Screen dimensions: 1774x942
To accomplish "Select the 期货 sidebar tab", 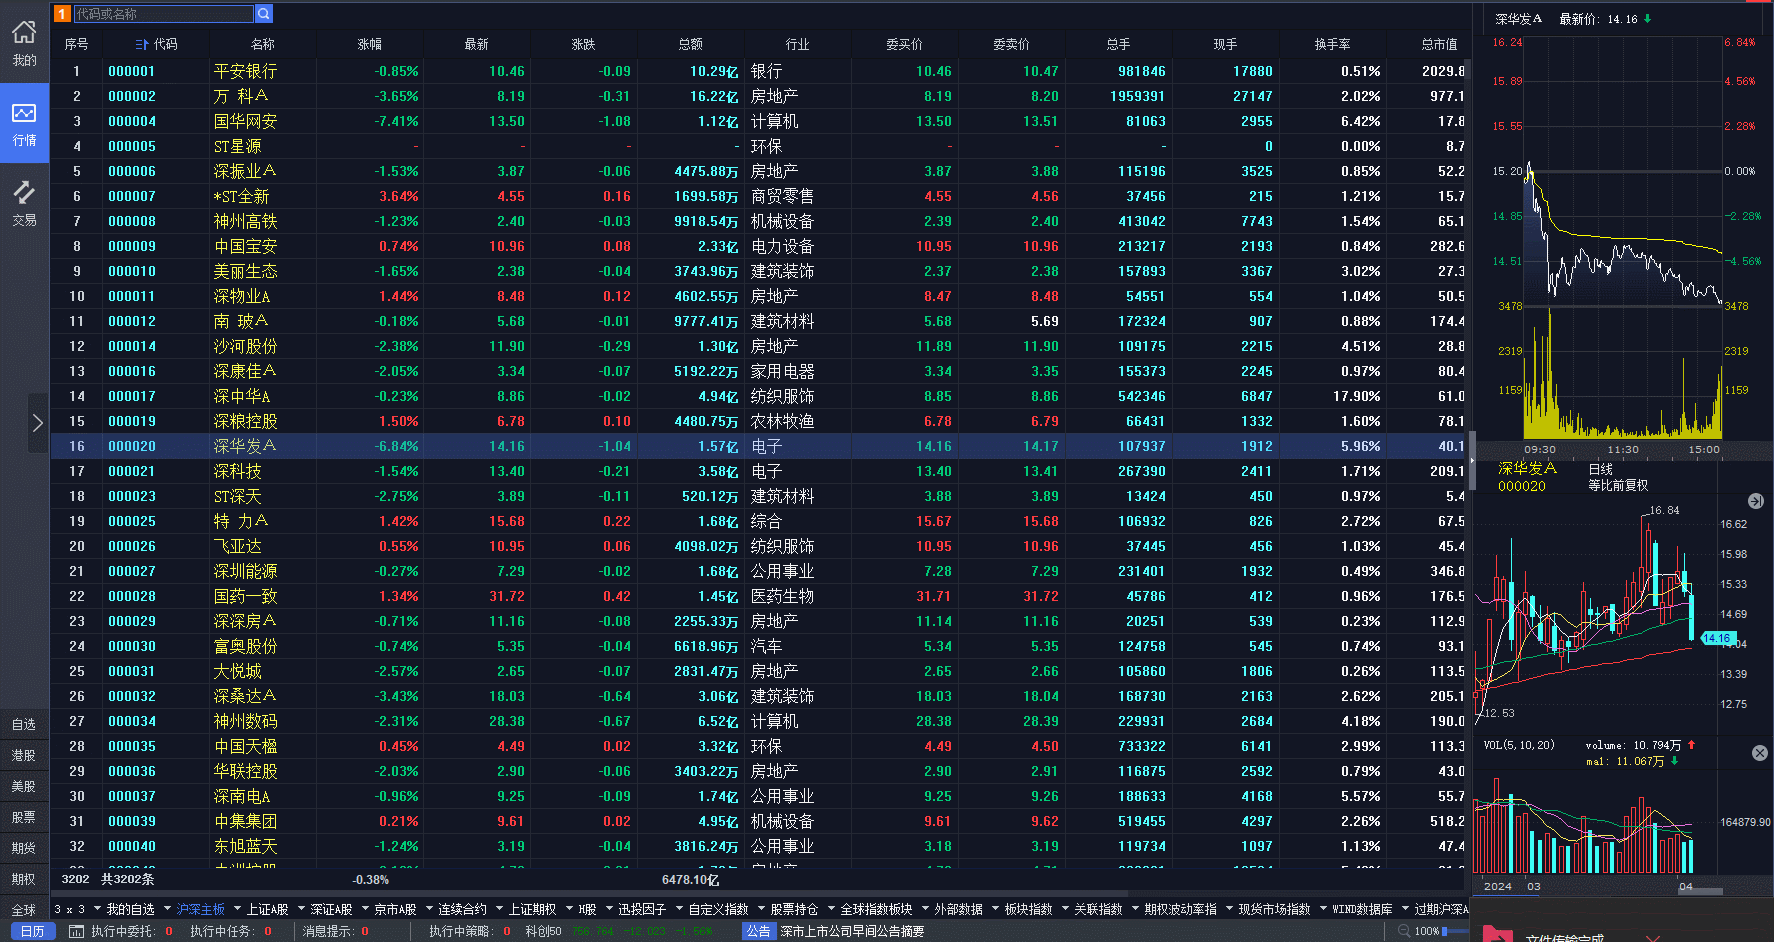I will pos(24,849).
